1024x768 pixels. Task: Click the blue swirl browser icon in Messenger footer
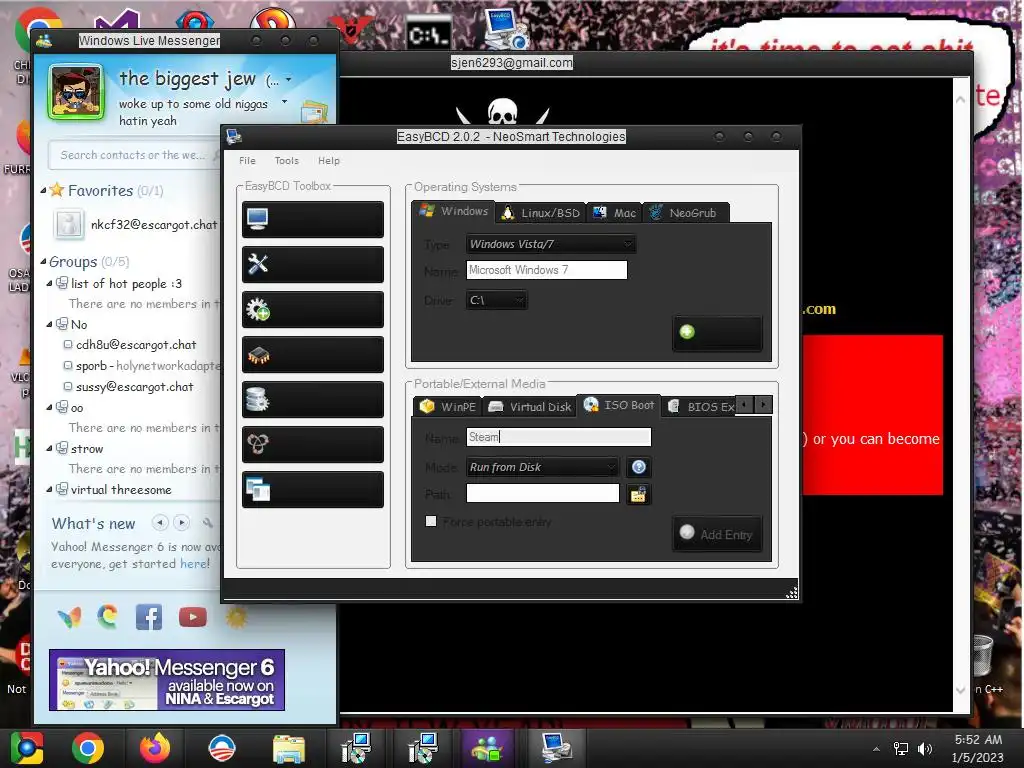[108, 616]
